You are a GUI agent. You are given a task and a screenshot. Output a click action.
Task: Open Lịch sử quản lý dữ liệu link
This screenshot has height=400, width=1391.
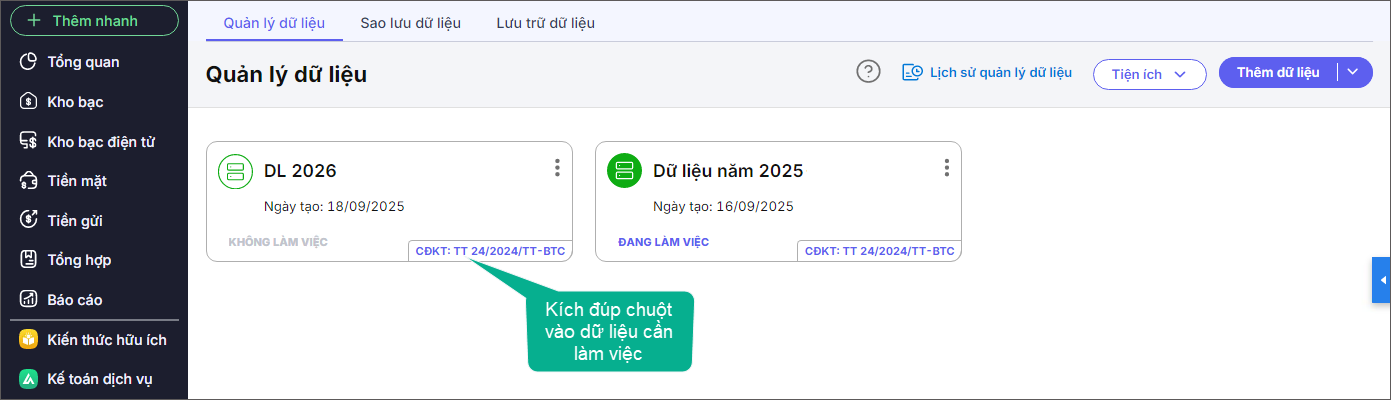(1001, 72)
